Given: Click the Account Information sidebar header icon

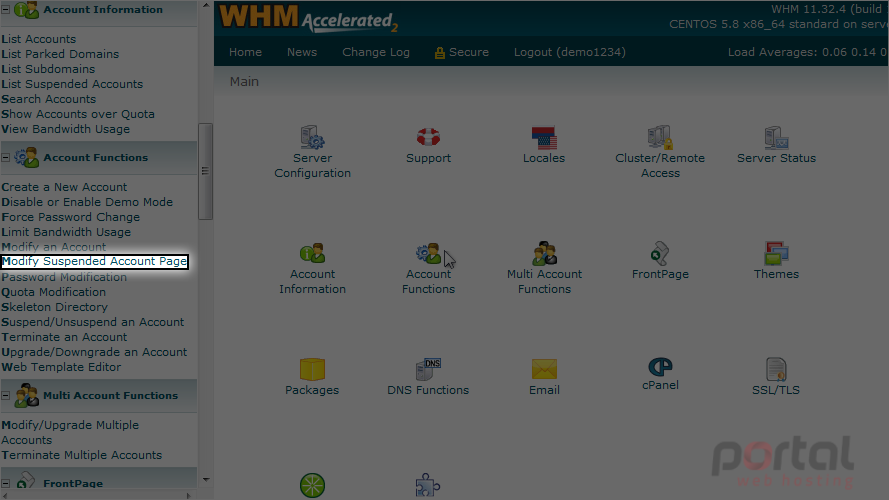Looking at the screenshot, I should (26, 10).
